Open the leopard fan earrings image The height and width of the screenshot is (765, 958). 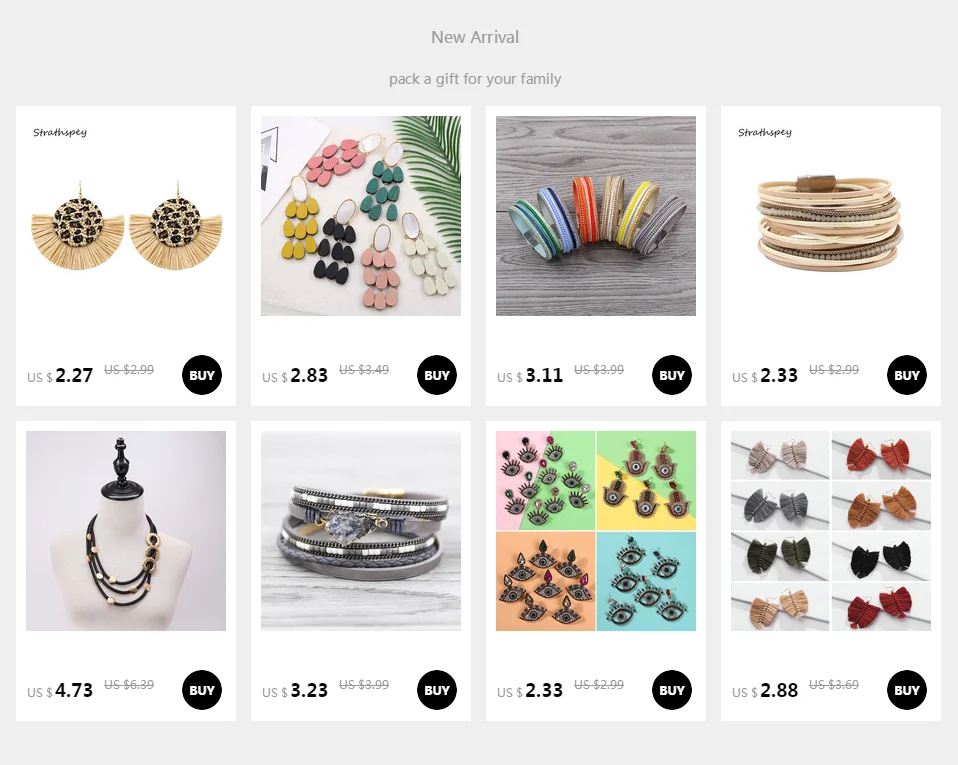tap(126, 216)
